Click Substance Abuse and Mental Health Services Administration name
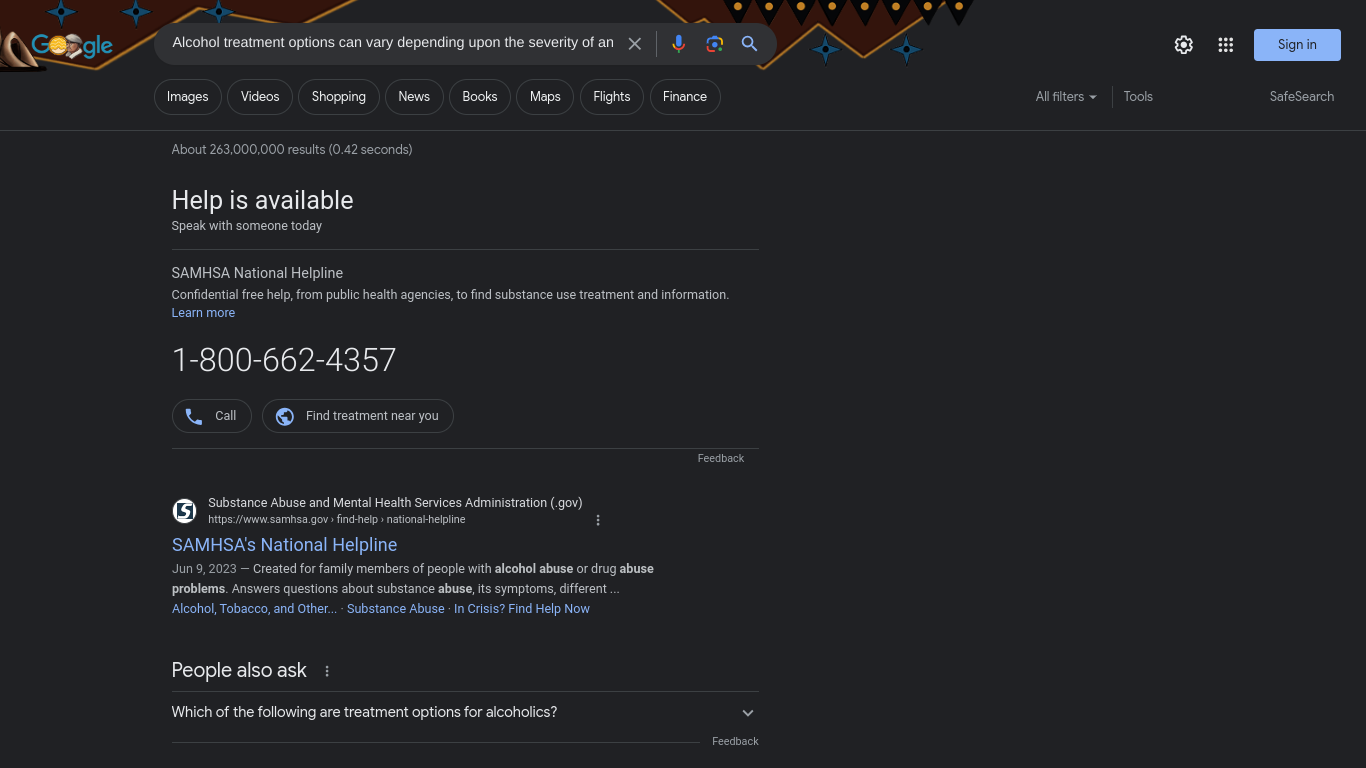Screen dimensions: 1366x768 click(395, 503)
